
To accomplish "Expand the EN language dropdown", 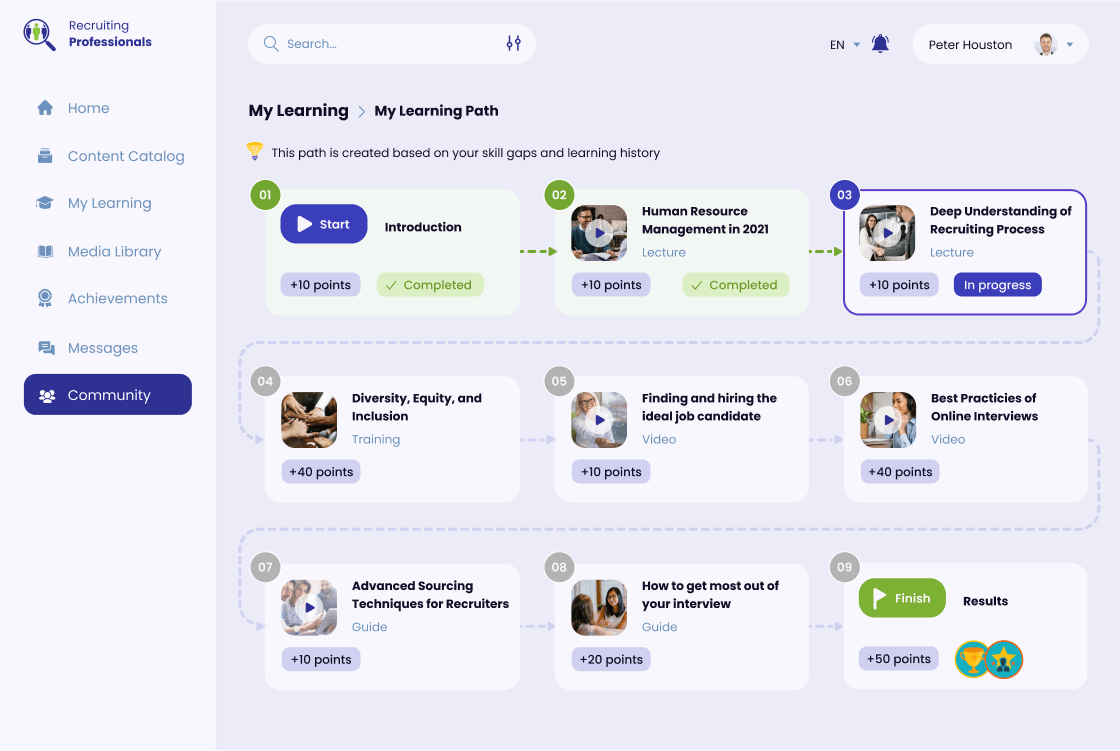I will pos(845,45).
